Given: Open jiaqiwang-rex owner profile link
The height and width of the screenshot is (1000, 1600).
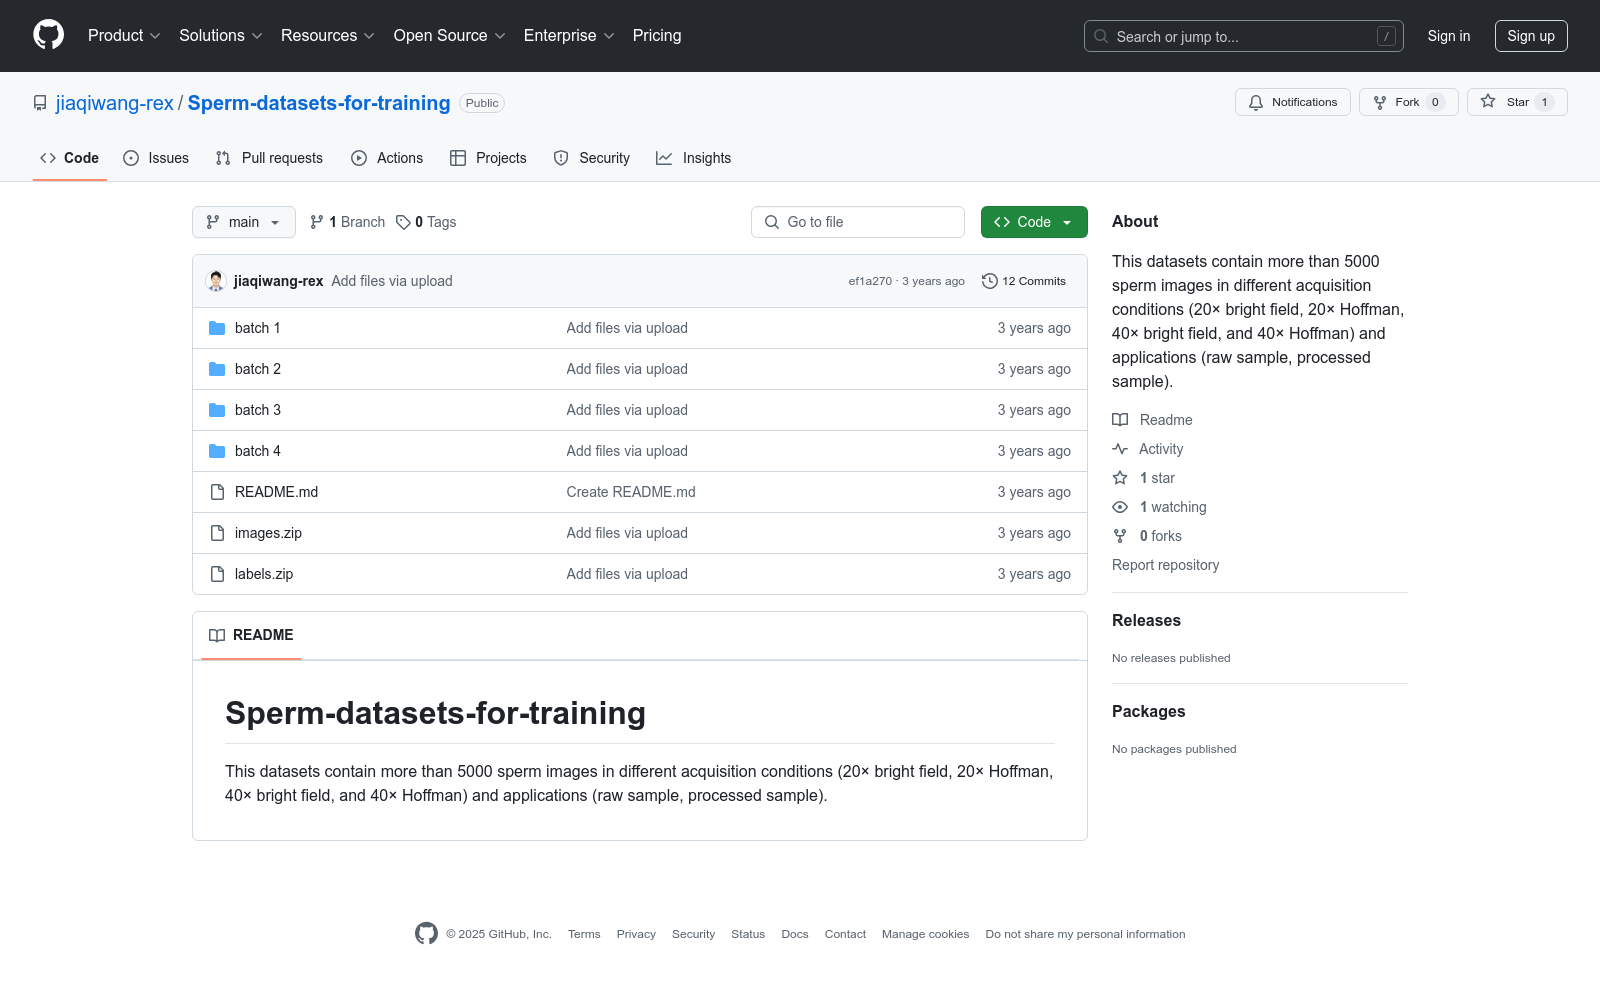Looking at the screenshot, I should tap(115, 103).
